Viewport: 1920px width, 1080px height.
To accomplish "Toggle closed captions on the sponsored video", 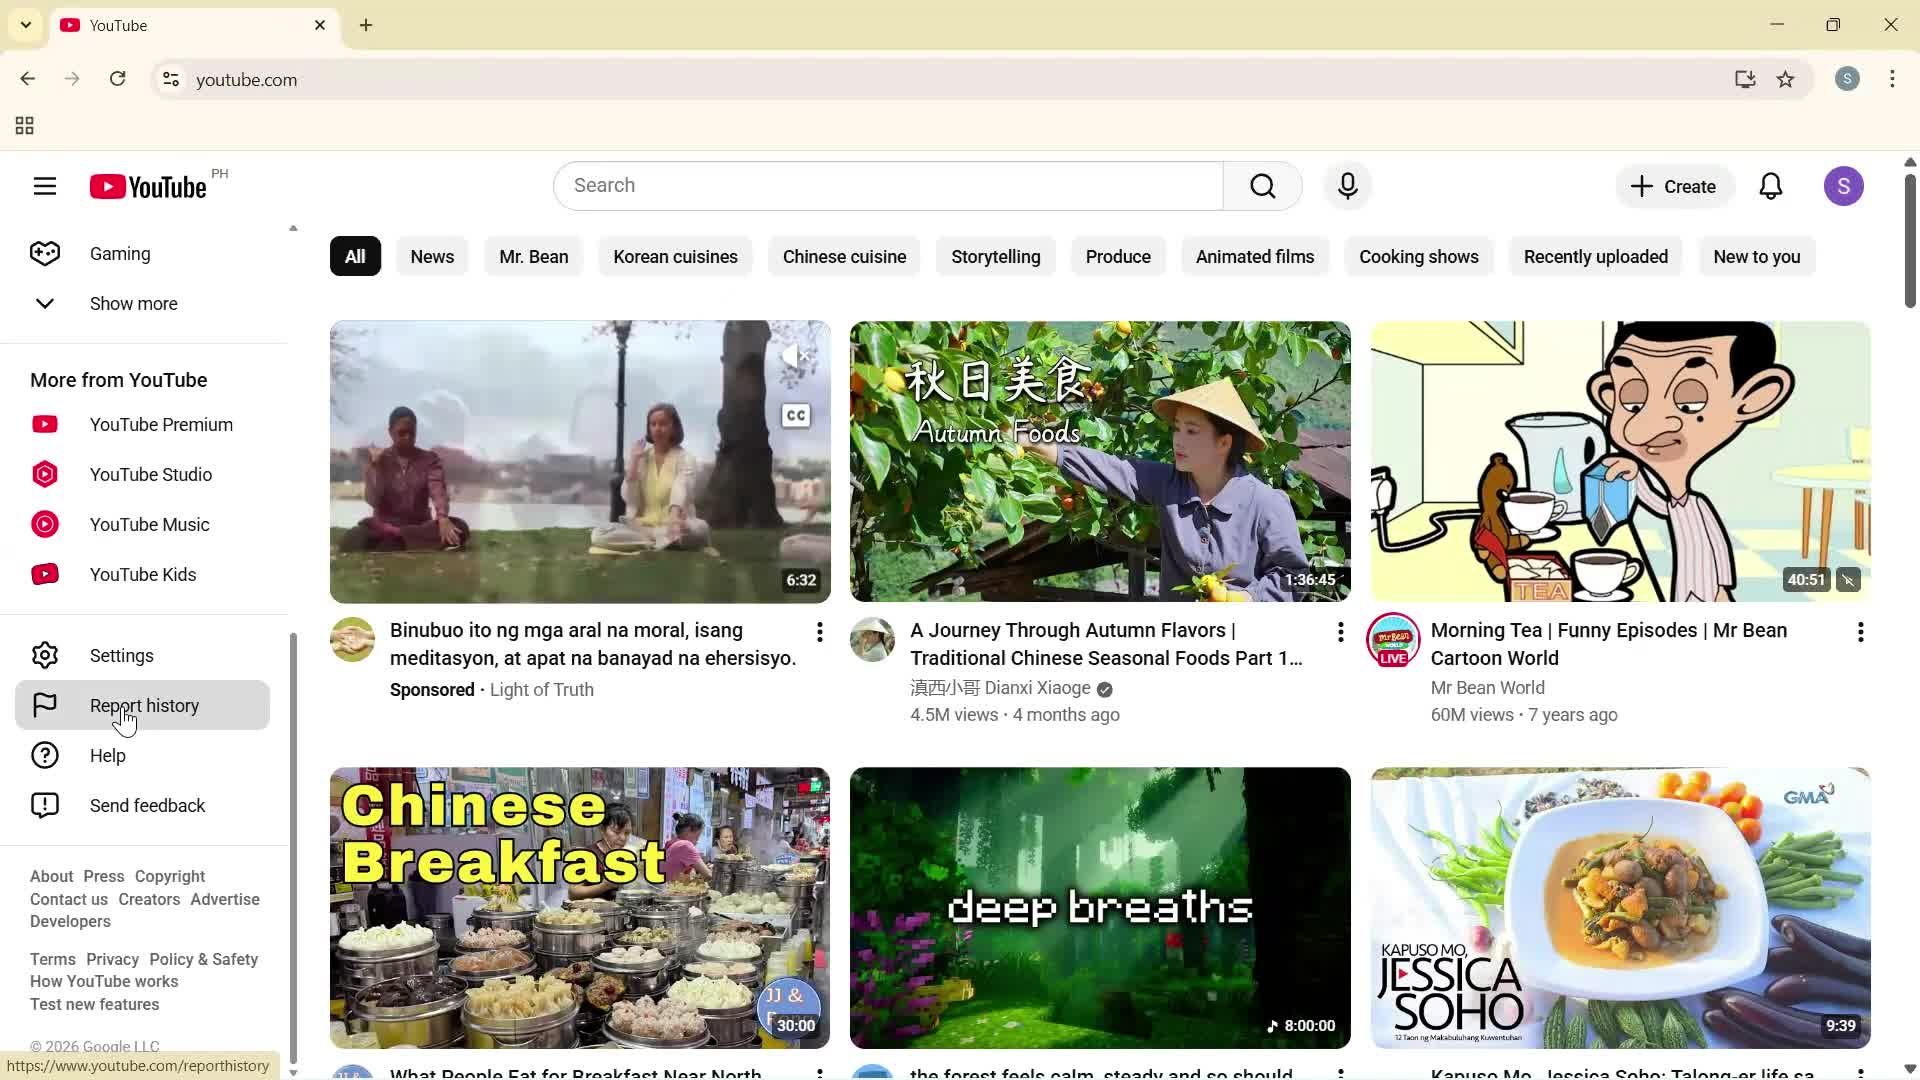I will pyautogui.click(x=795, y=414).
